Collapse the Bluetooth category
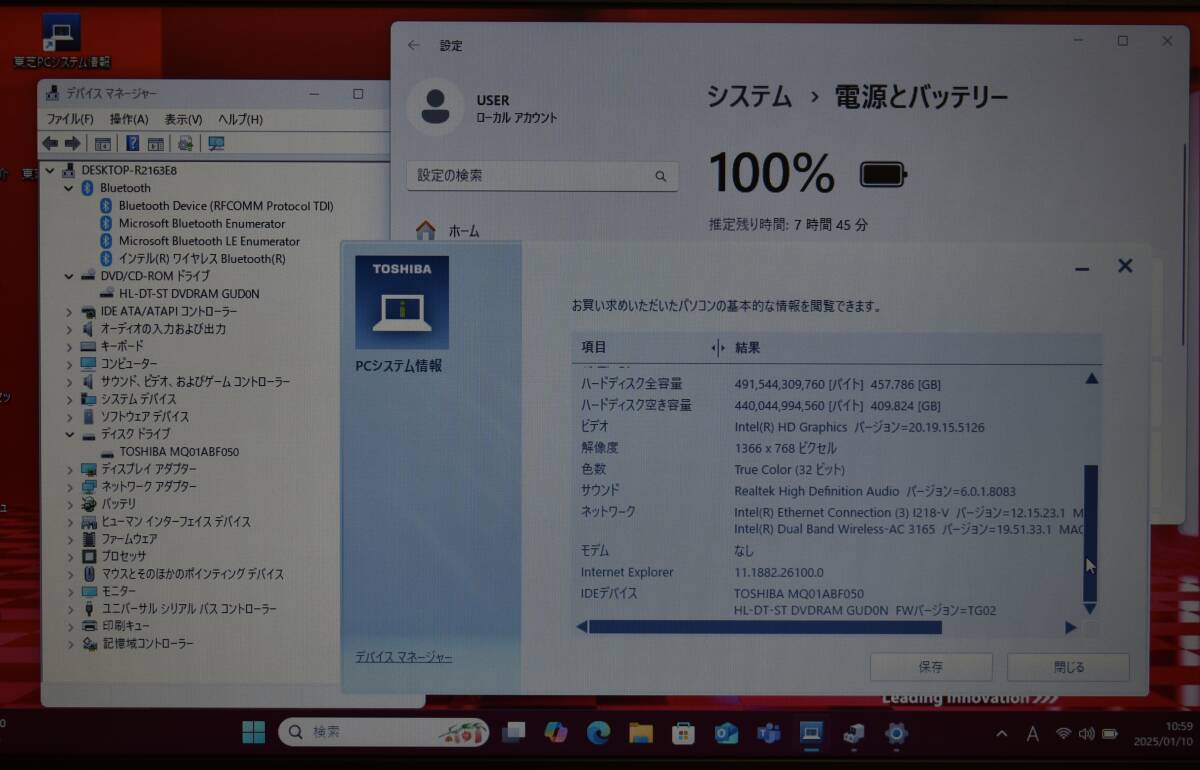 (68, 188)
